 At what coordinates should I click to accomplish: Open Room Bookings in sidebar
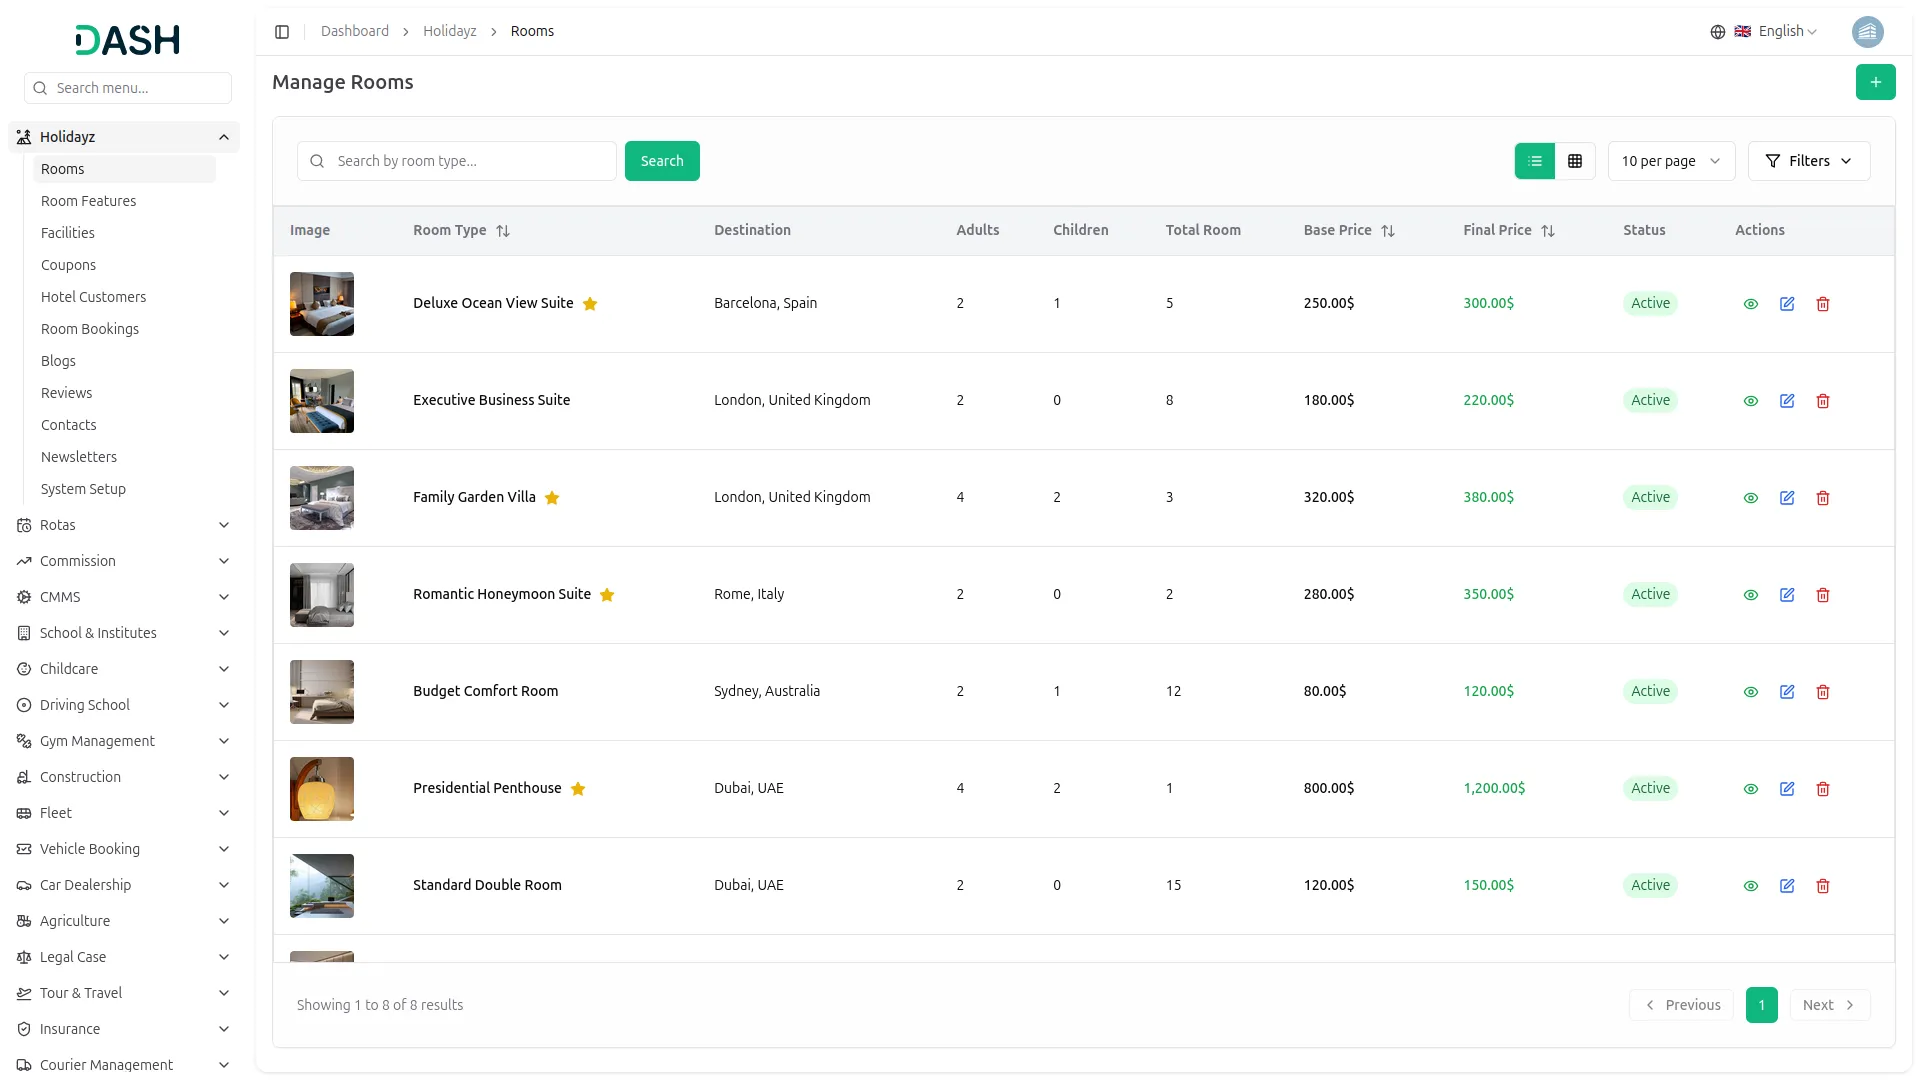(90, 329)
